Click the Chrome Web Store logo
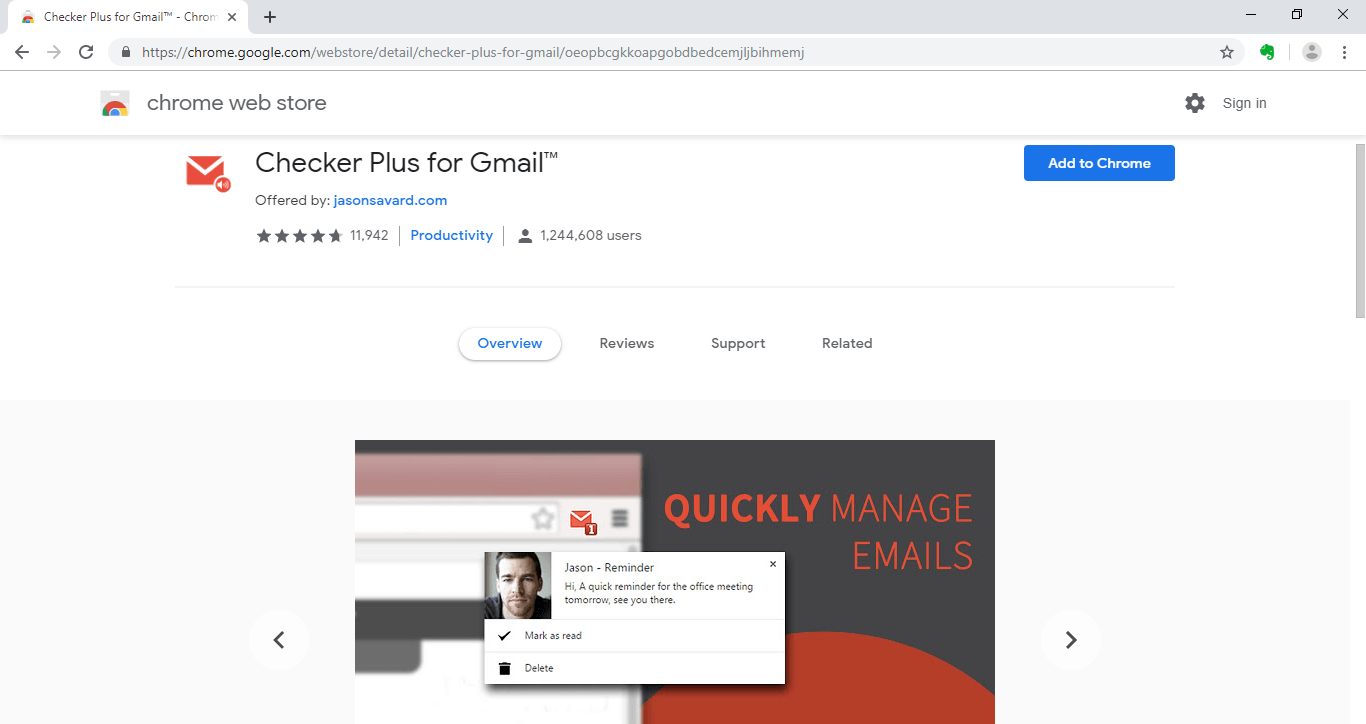 click(115, 103)
